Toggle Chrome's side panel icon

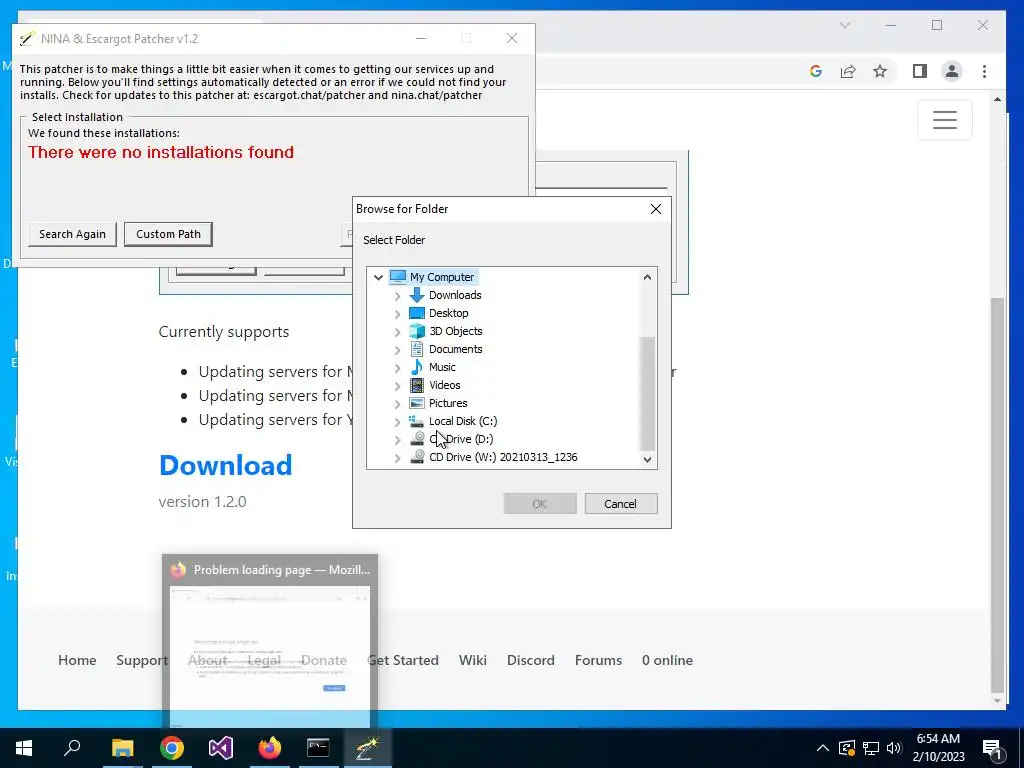(x=920, y=71)
